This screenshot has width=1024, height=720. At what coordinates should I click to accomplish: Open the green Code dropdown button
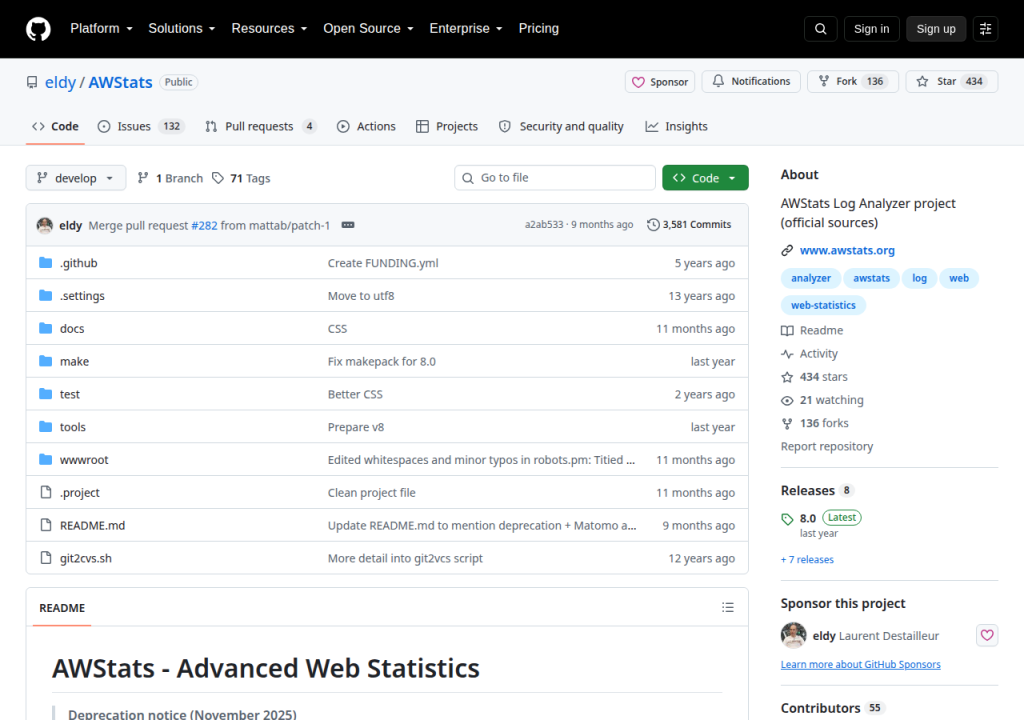[x=705, y=178]
